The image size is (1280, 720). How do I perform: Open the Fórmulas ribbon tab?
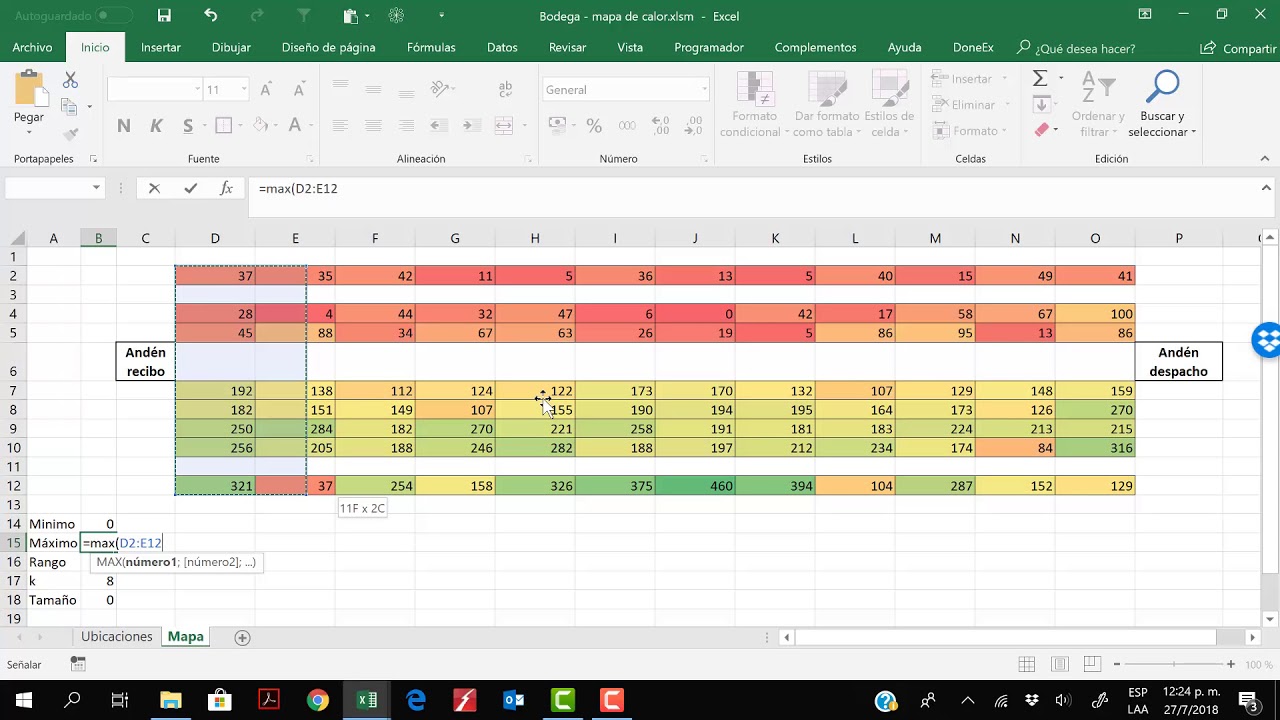(x=431, y=47)
